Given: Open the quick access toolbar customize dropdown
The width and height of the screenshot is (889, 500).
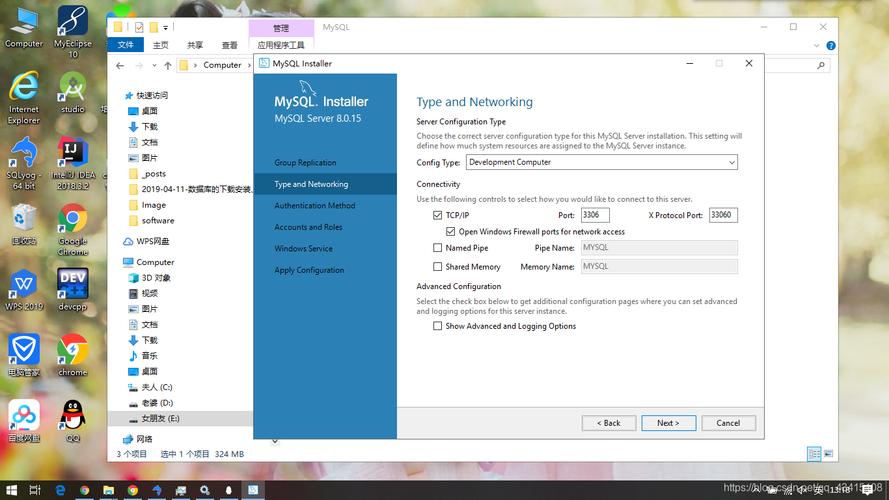Looking at the screenshot, I should point(166,27).
